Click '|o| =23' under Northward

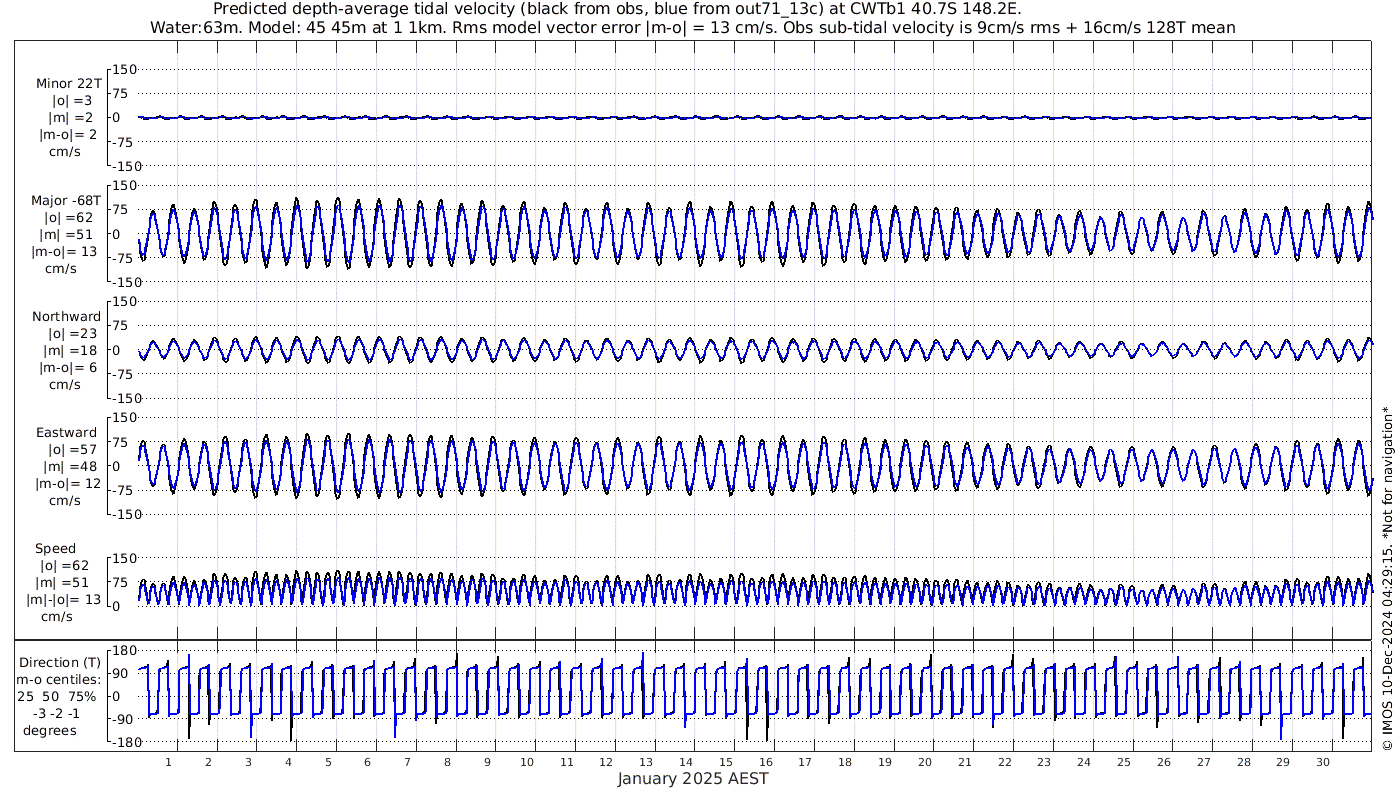click(x=72, y=333)
